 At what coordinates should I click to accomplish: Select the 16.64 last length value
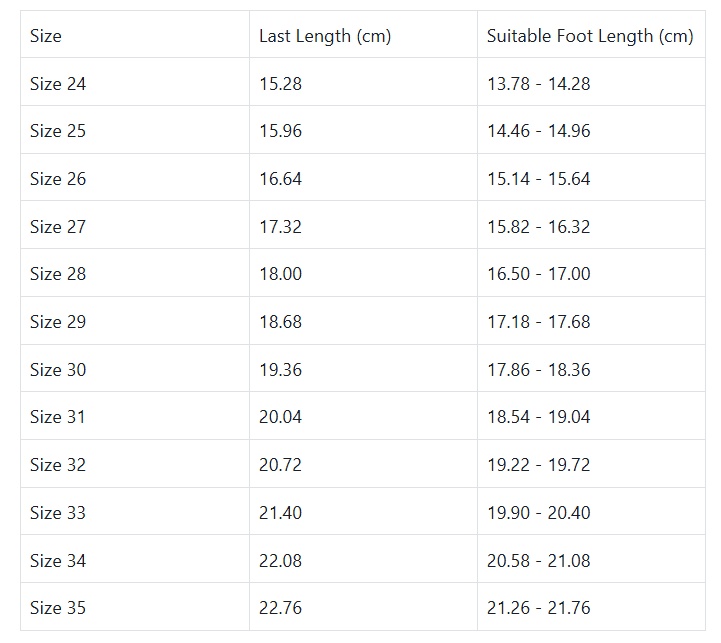pos(280,179)
